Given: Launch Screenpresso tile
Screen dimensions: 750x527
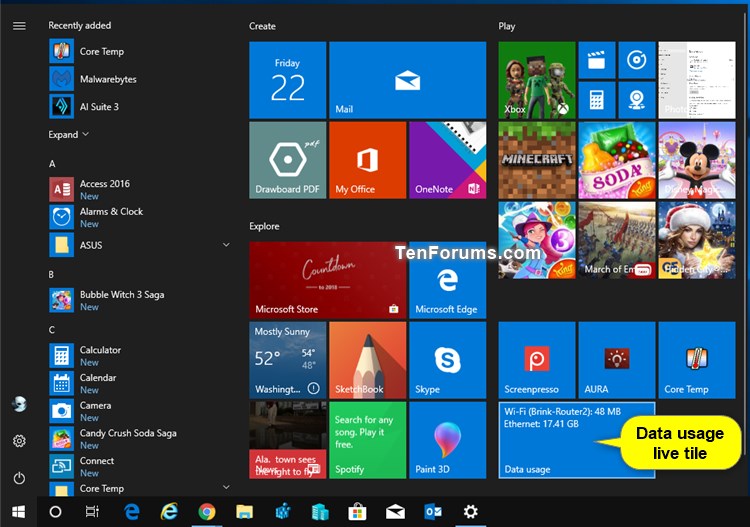Looking at the screenshot, I should [537, 360].
